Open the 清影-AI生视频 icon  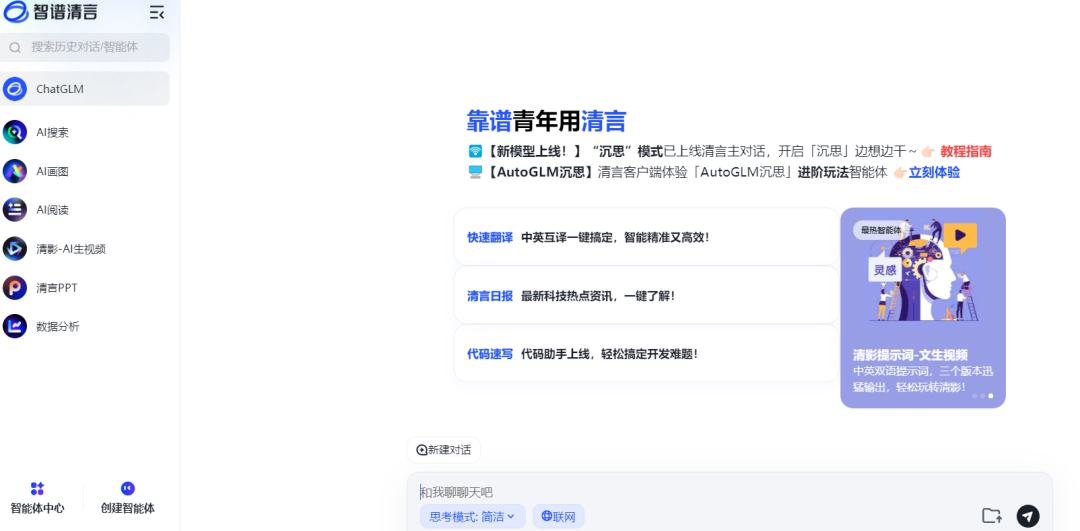pyautogui.click(x=14, y=249)
